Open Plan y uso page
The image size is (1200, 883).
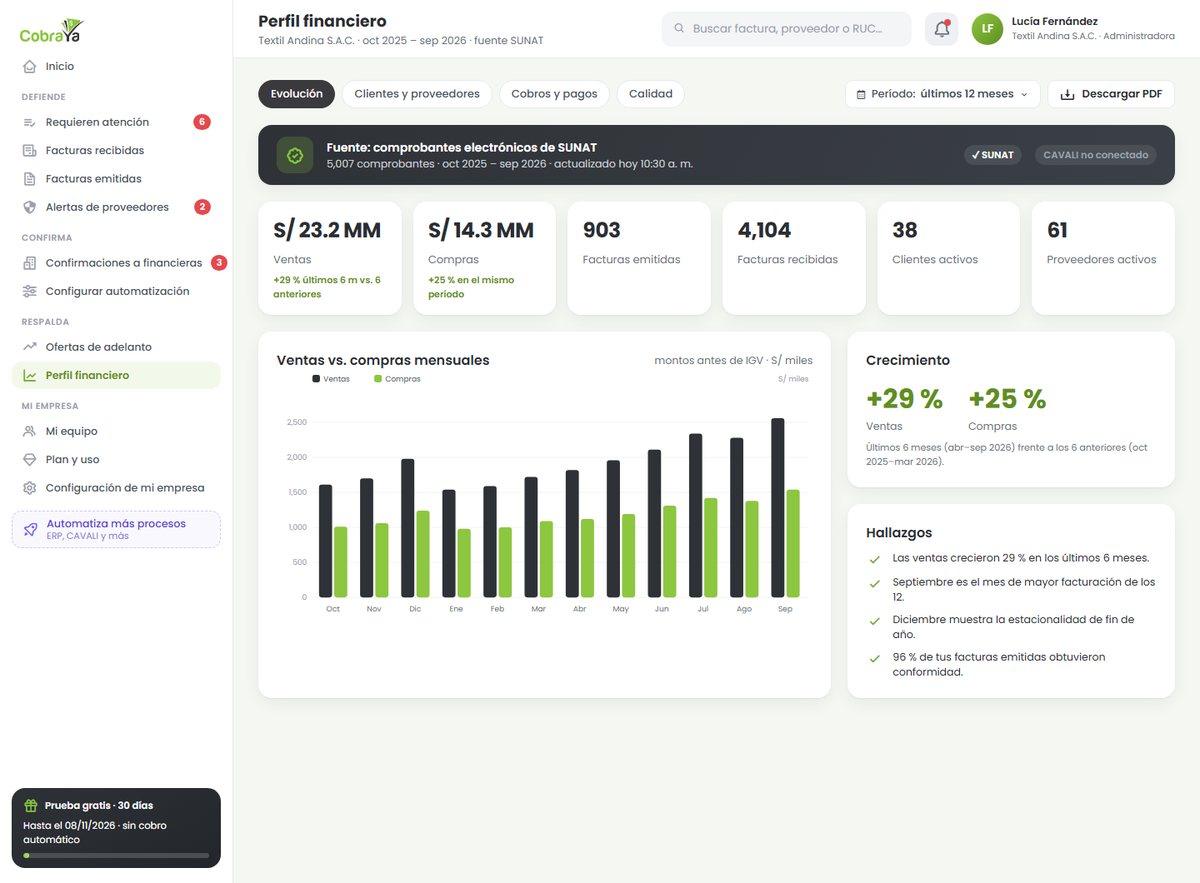116,459
